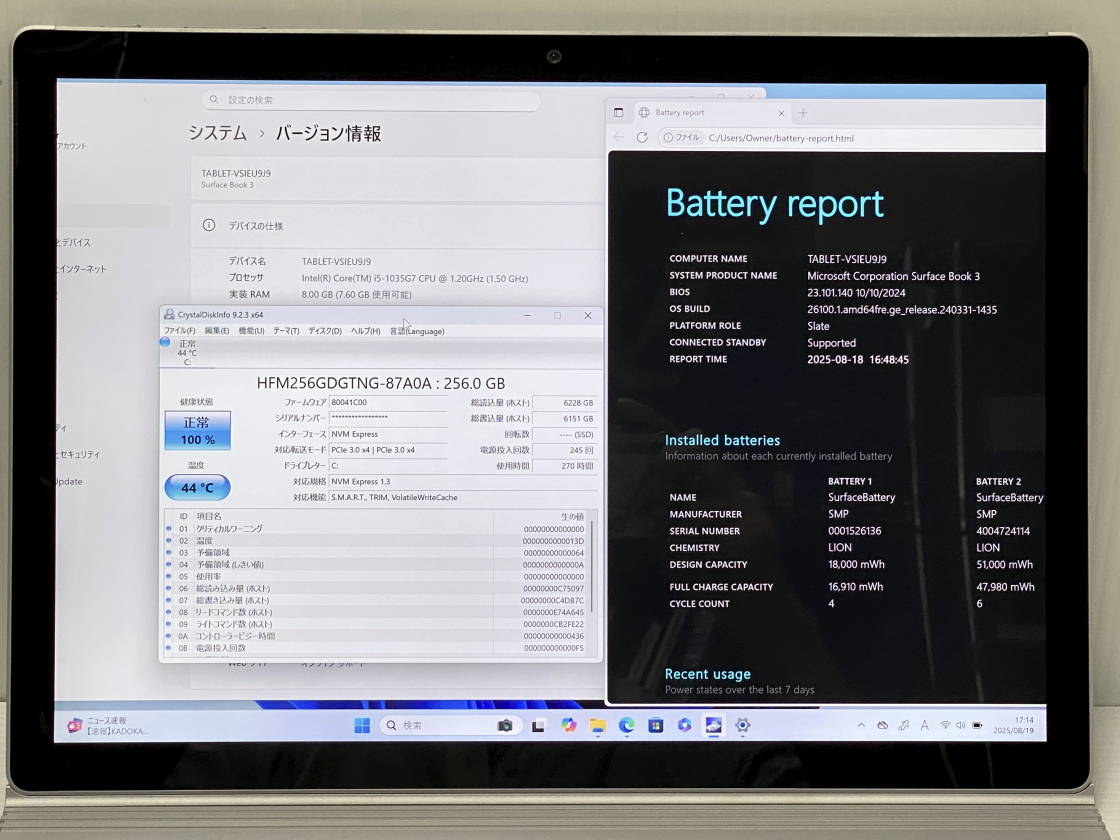Open the Edge tab actions menu icon
This screenshot has width=1120, height=840.
(x=619, y=113)
